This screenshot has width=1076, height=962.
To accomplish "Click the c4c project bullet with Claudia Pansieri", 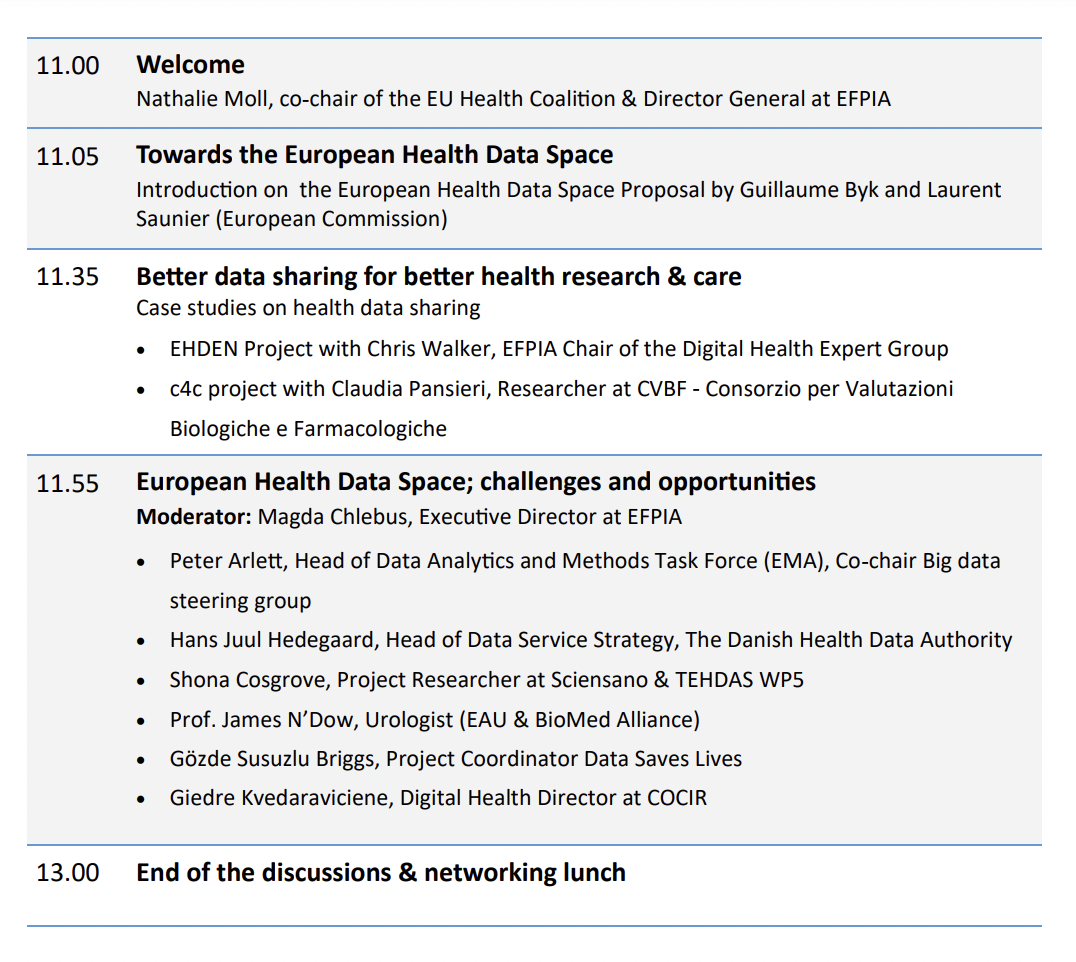I will [x=560, y=389].
